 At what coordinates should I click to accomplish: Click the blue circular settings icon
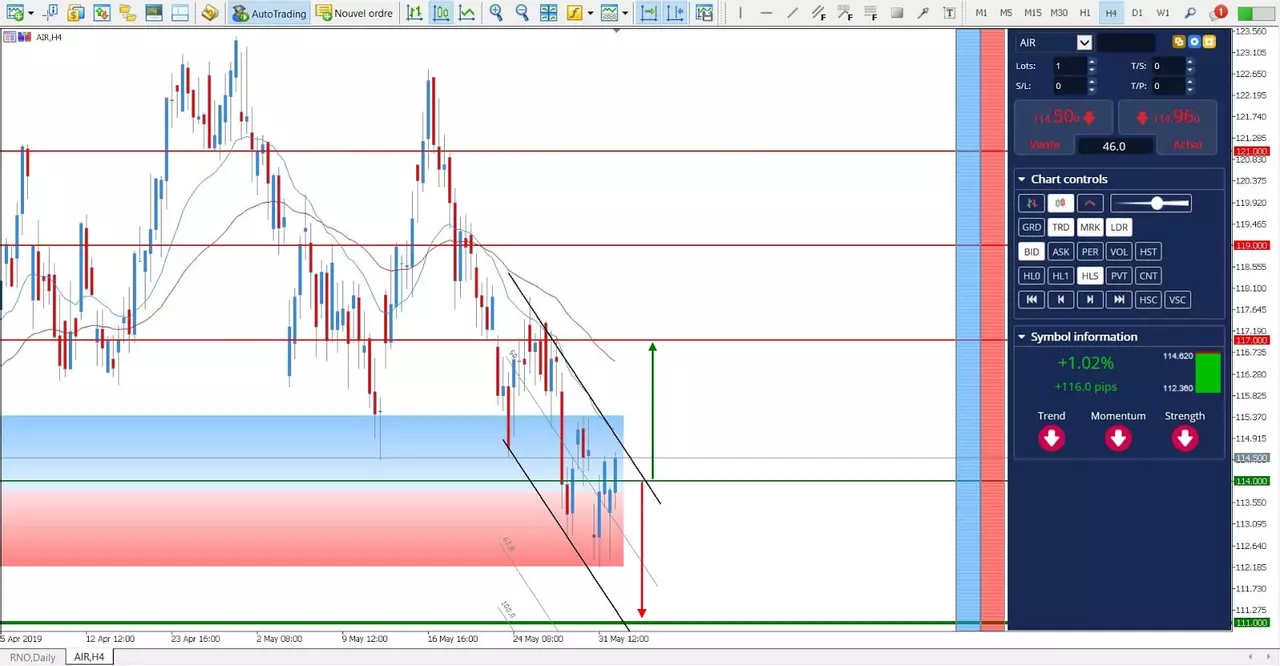click(1194, 42)
